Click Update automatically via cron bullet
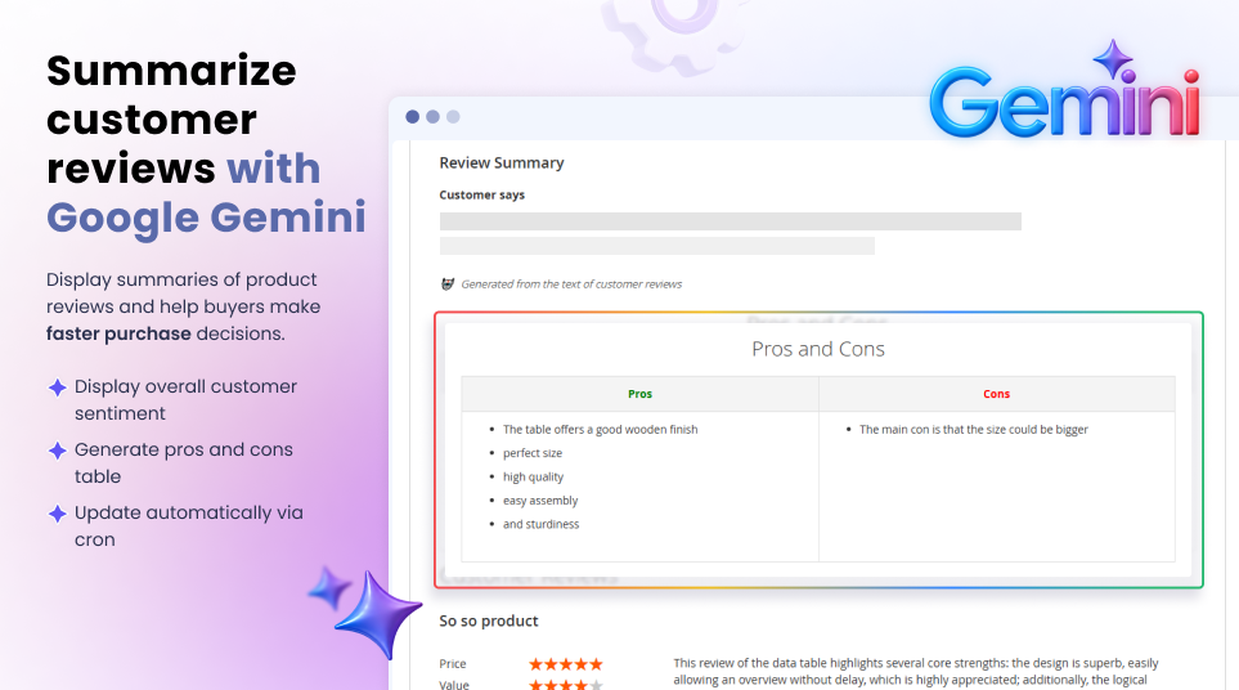This screenshot has height=690, width=1239. [189, 526]
